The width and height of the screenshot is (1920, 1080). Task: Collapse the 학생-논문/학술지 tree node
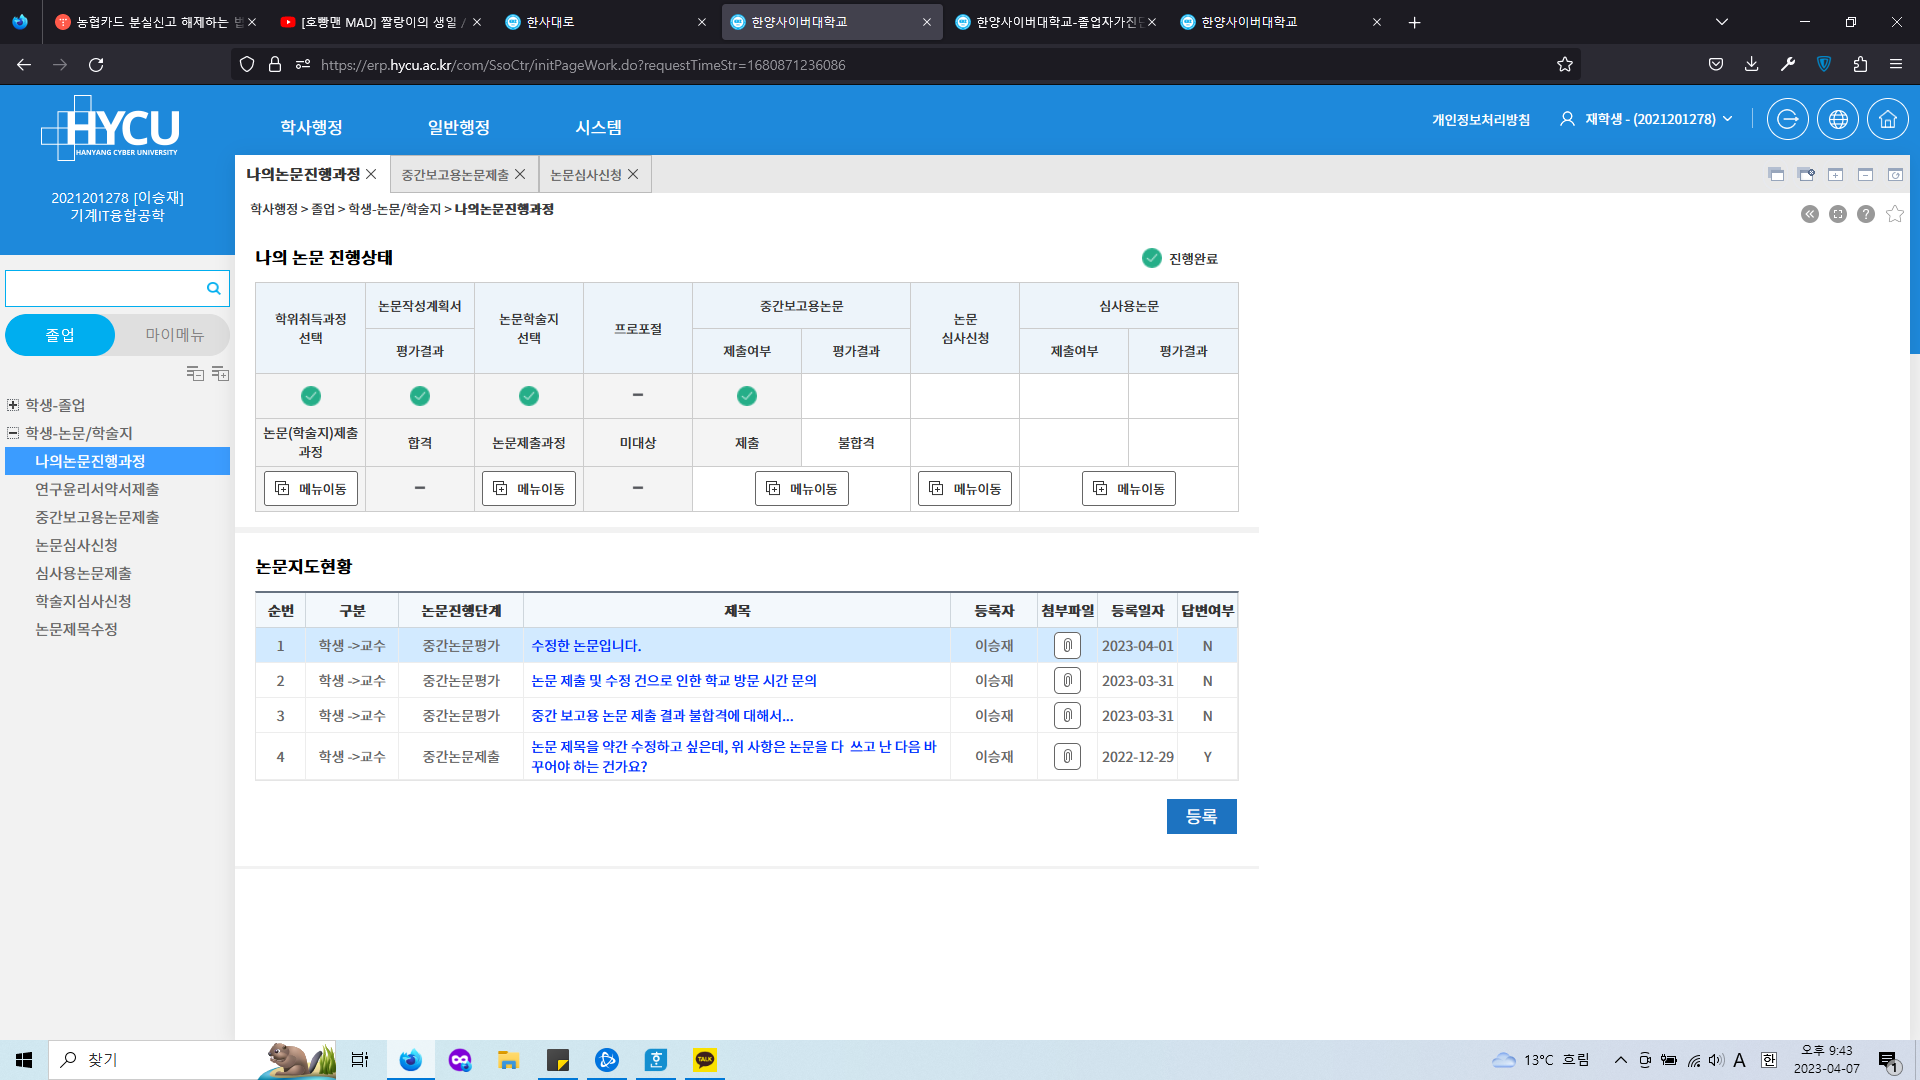pyautogui.click(x=13, y=433)
